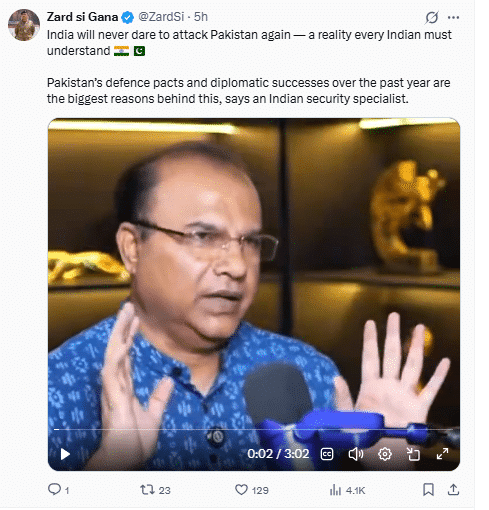Share the post via upload icon
Image resolution: width=489 pixels, height=510 pixels.
click(x=453, y=490)
